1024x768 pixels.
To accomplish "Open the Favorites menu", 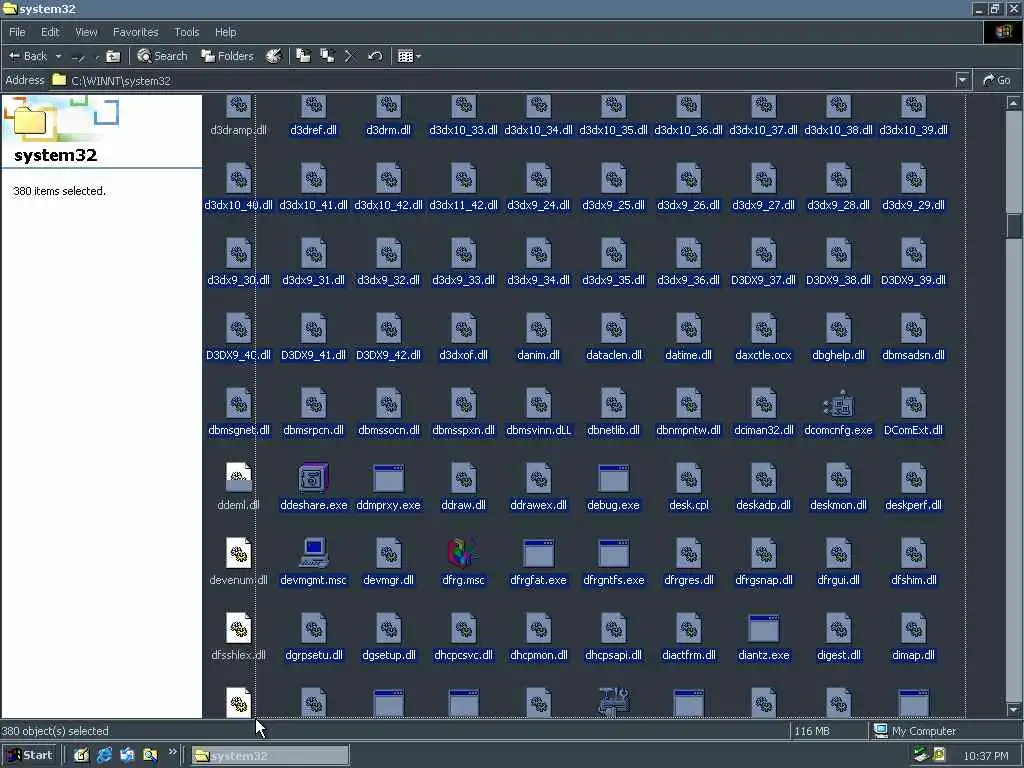I will (x=135, y=32).
